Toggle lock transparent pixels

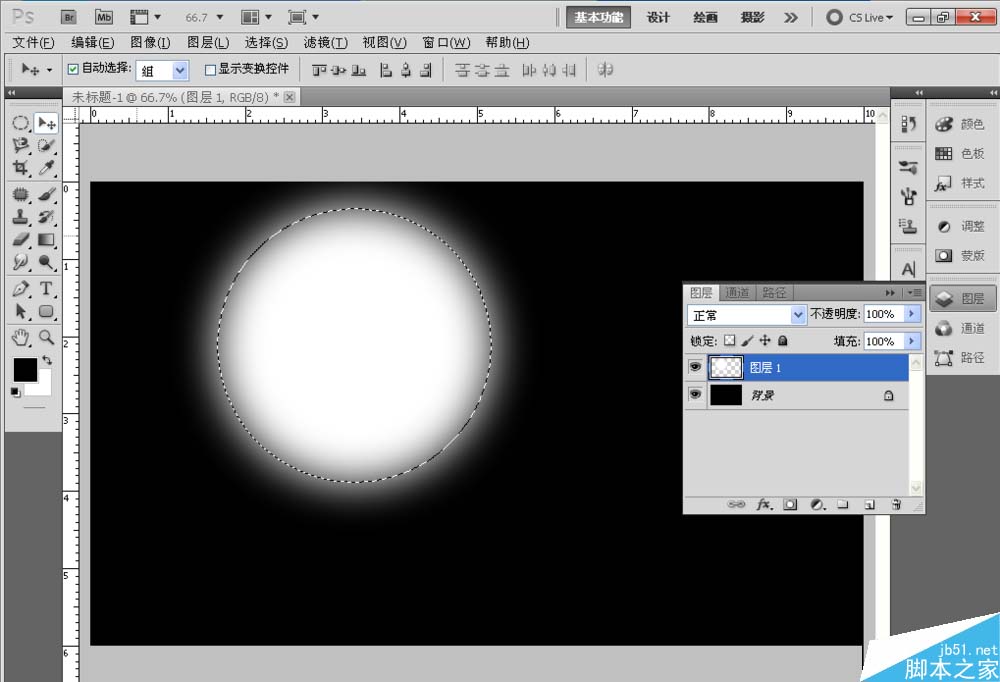[730, 341]
